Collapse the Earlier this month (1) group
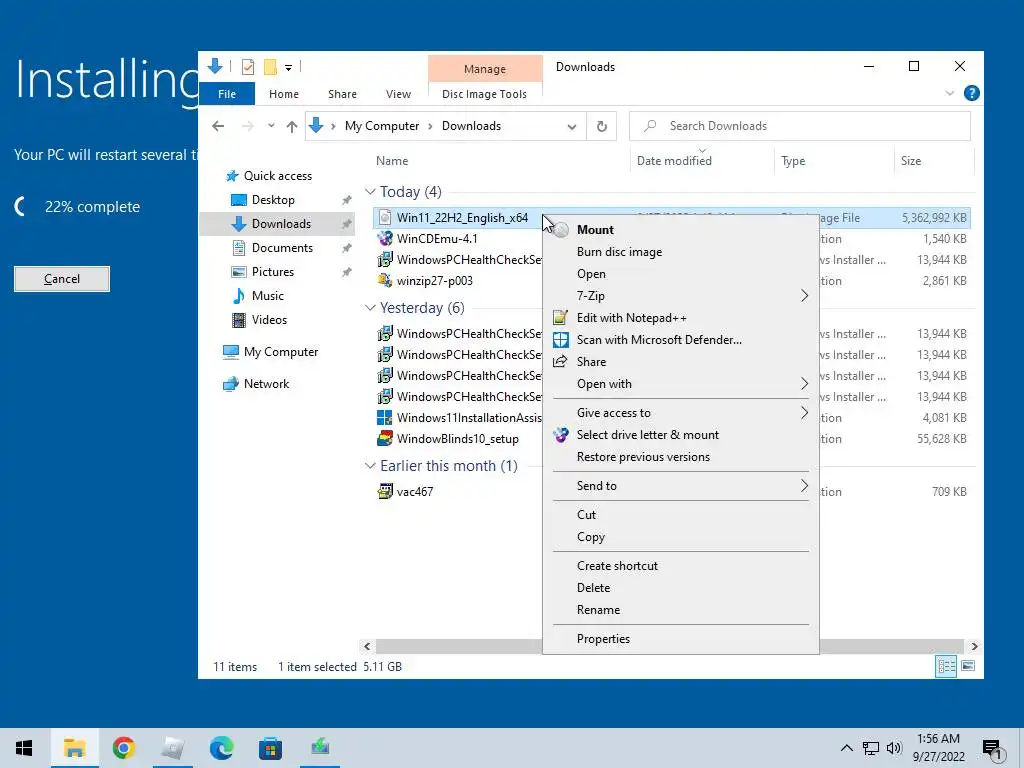Viewport: 1024px width, 768px height. tap(370, 466)
